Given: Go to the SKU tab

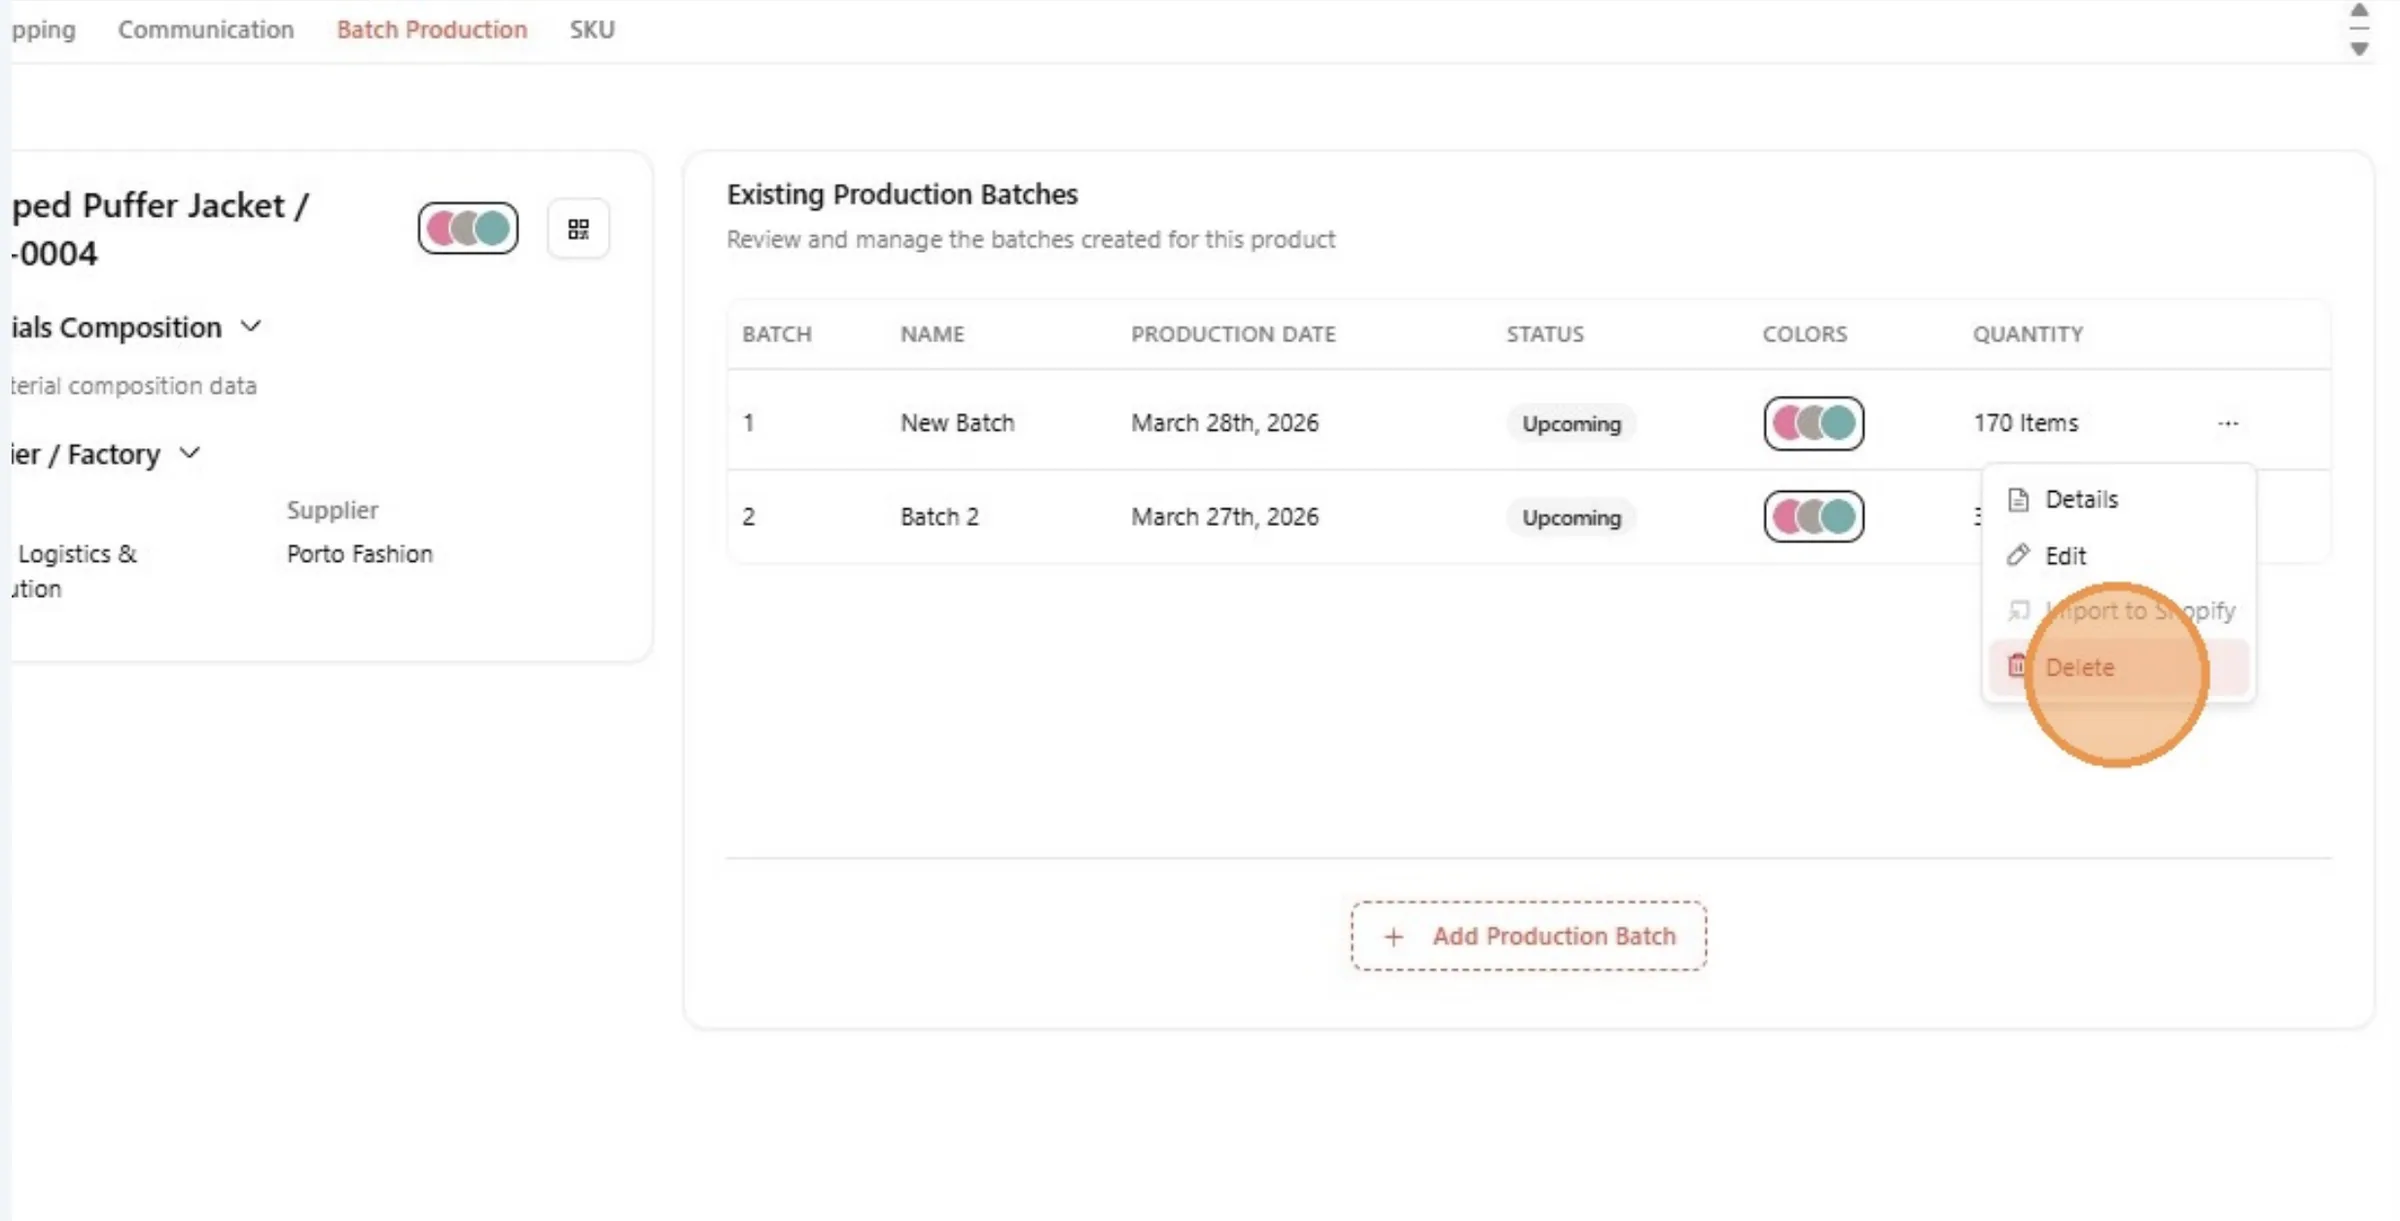Looking at the screenshot, I should tap(592, 29).
